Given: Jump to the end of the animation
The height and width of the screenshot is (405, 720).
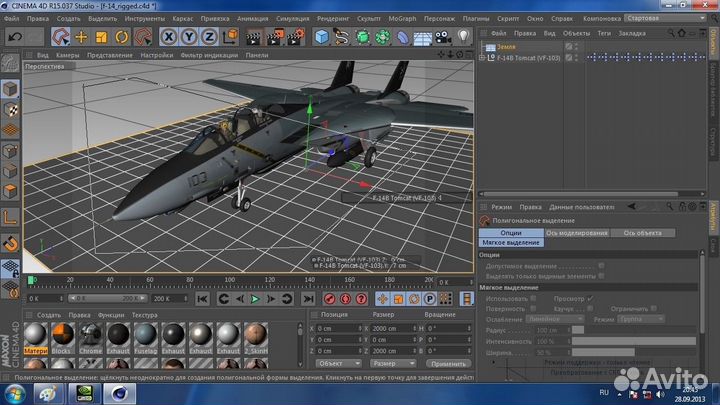Looking at the screenshot, I should tap(308, 299).
